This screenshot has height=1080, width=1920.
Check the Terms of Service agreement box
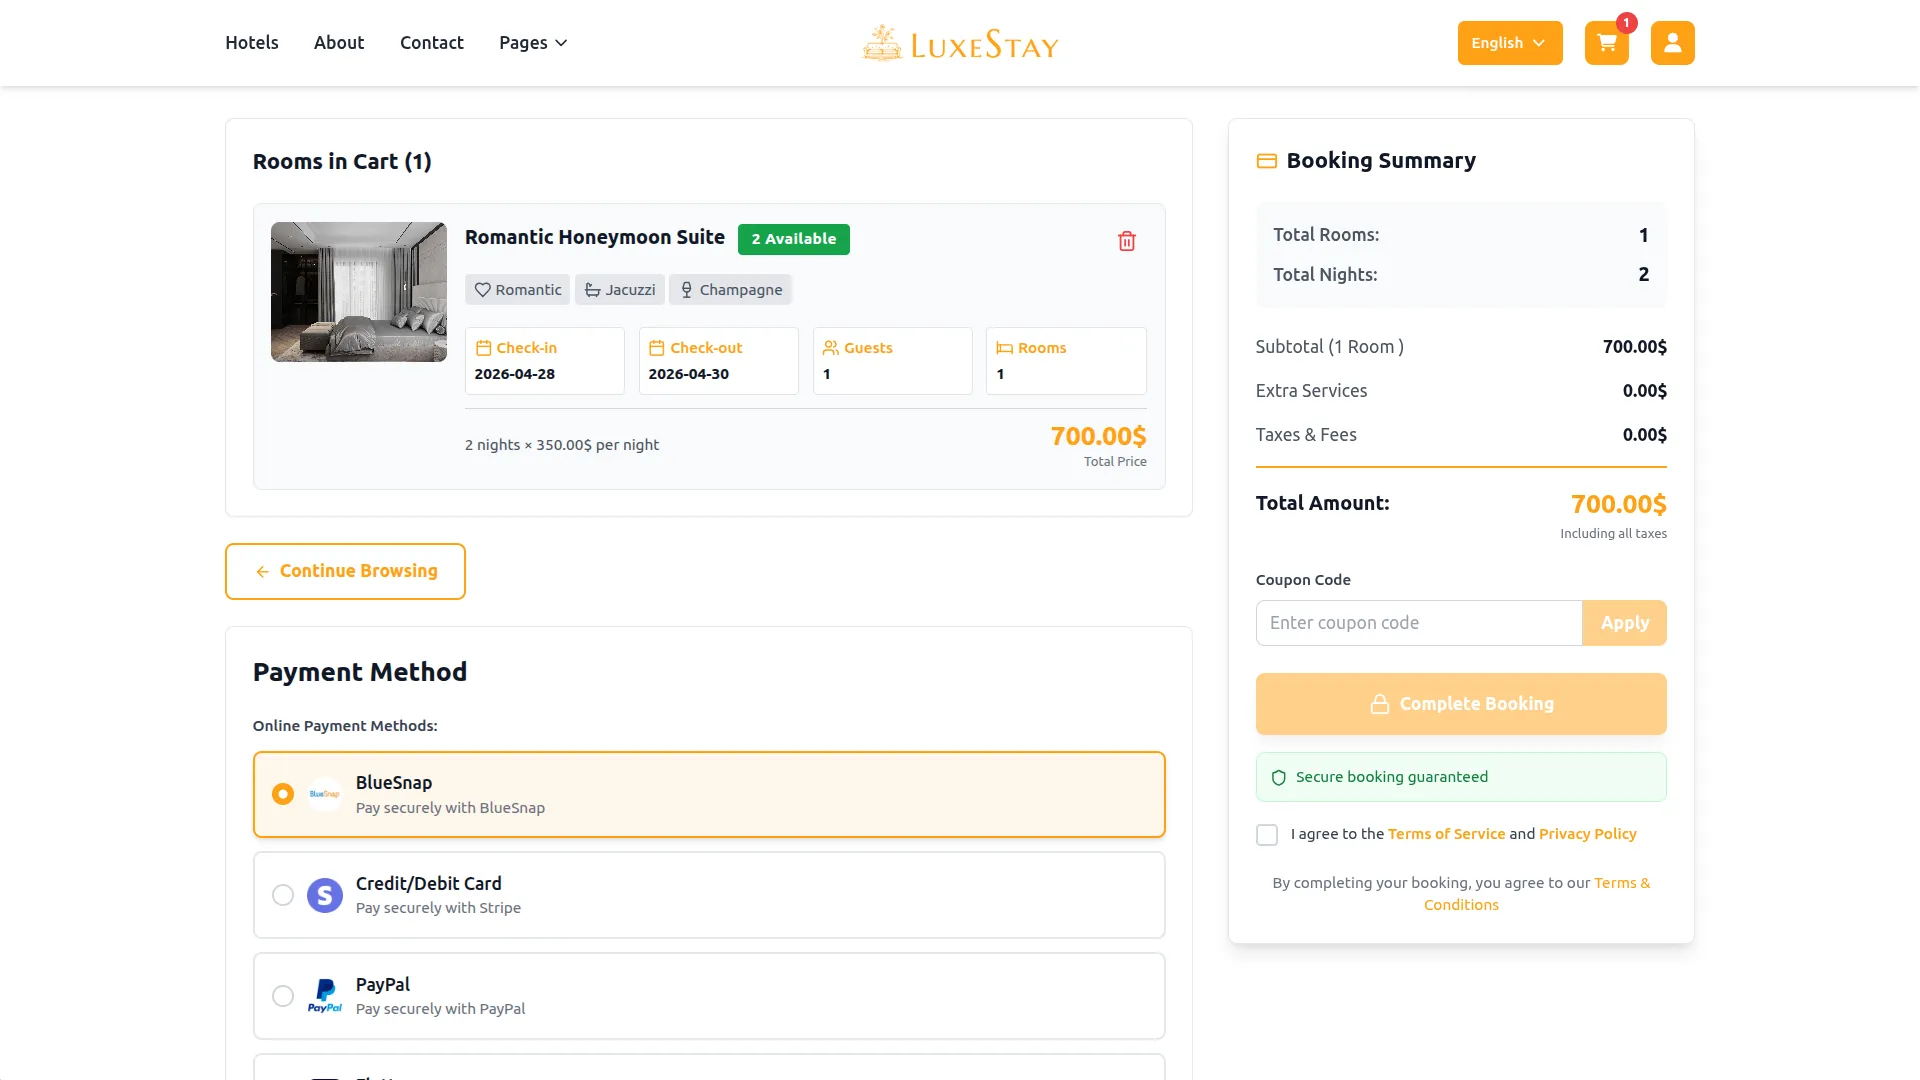(1267, 835)
